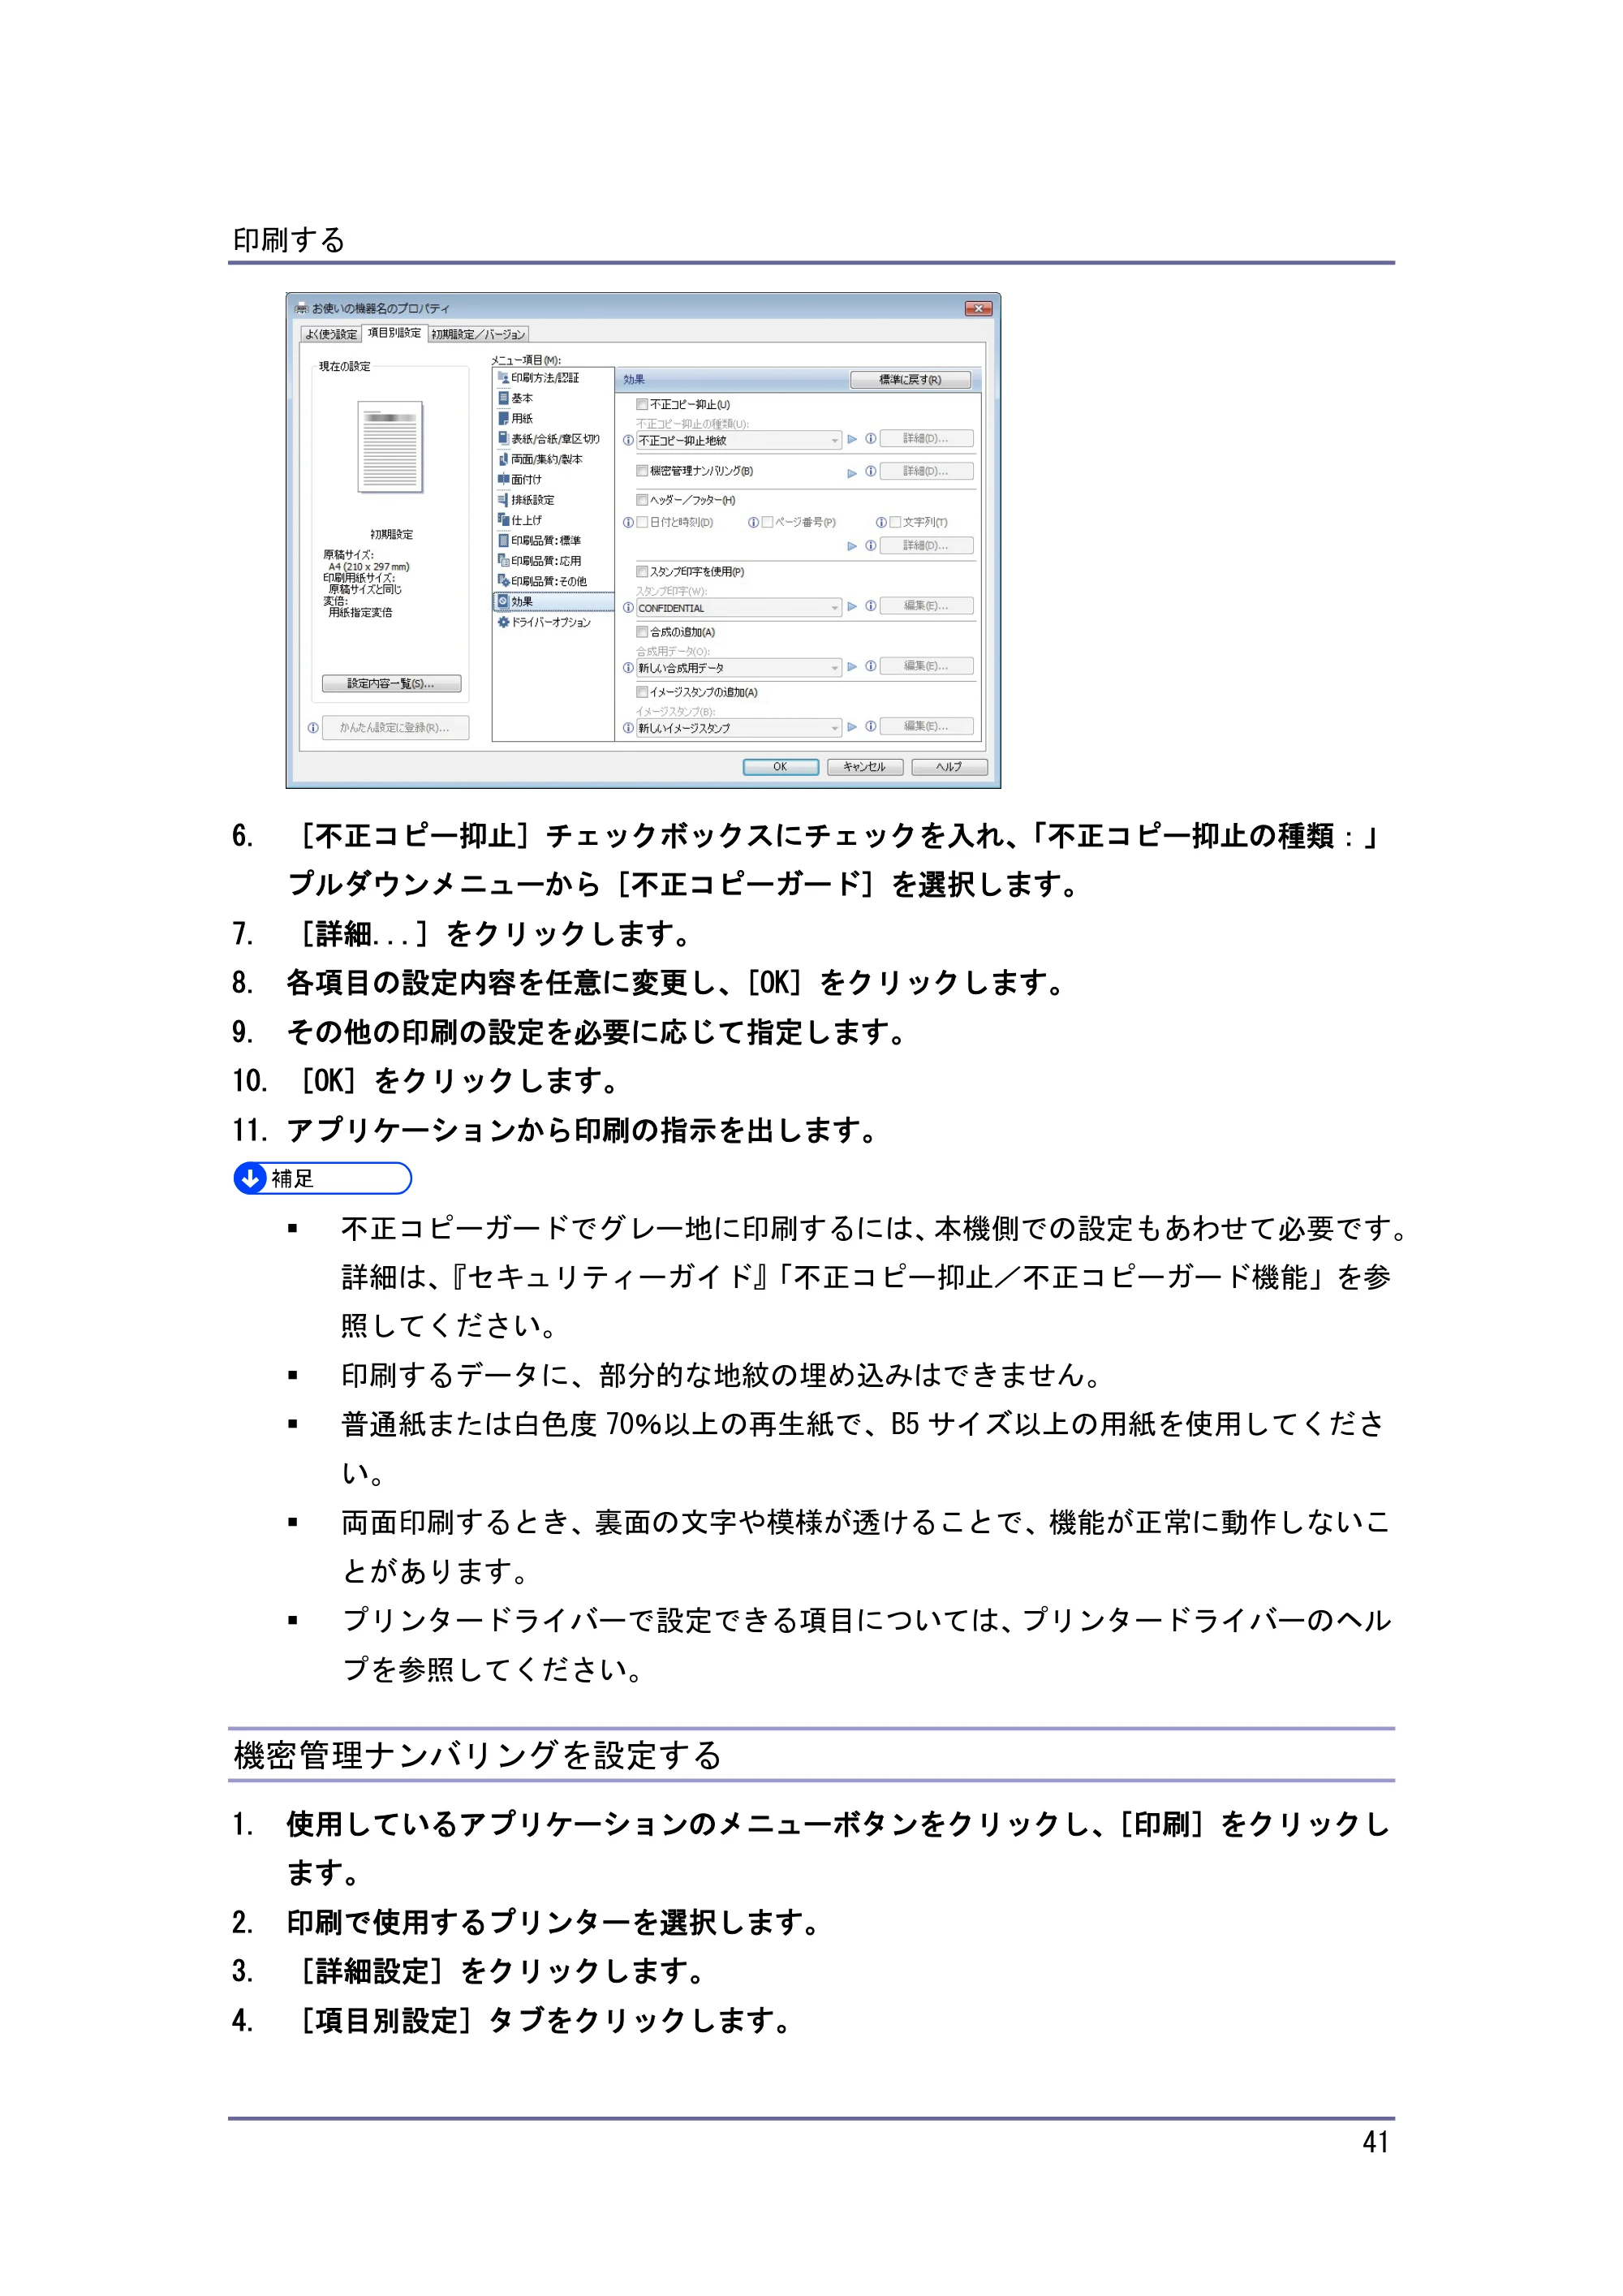Image resolution: width=1623 pixels, height=2296 pixels.
Task: Check the 日付と時刻 checkbox
Action: tap(643, 522)
